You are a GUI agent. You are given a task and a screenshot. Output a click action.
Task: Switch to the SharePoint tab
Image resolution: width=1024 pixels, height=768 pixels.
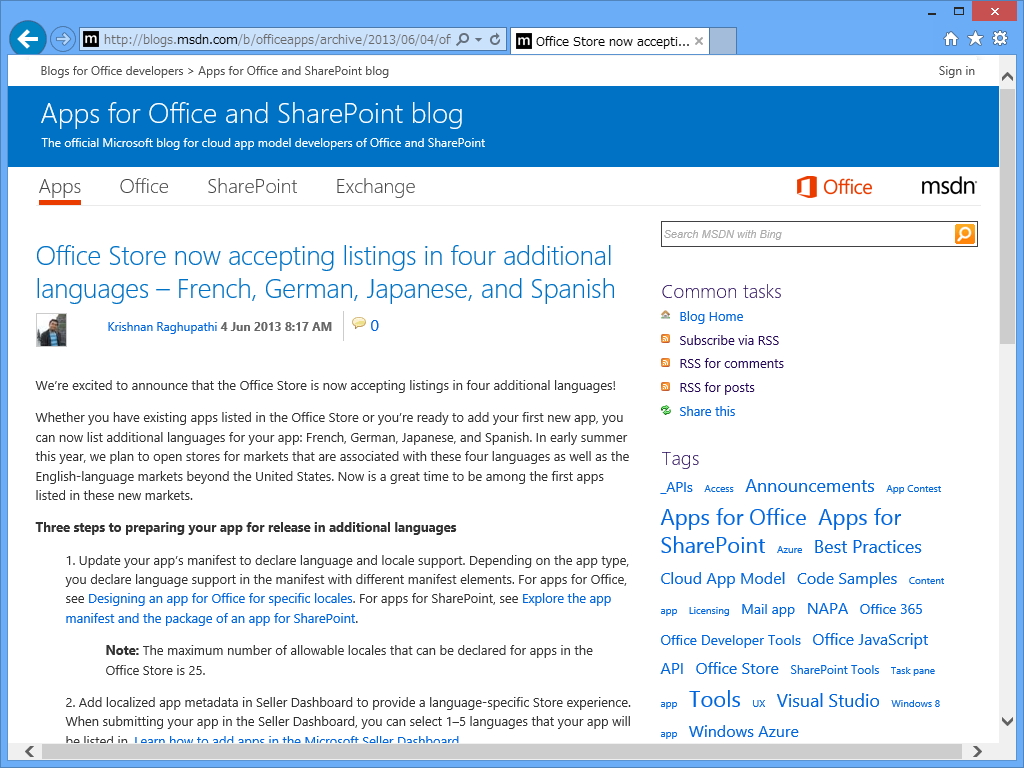[251, 186]
